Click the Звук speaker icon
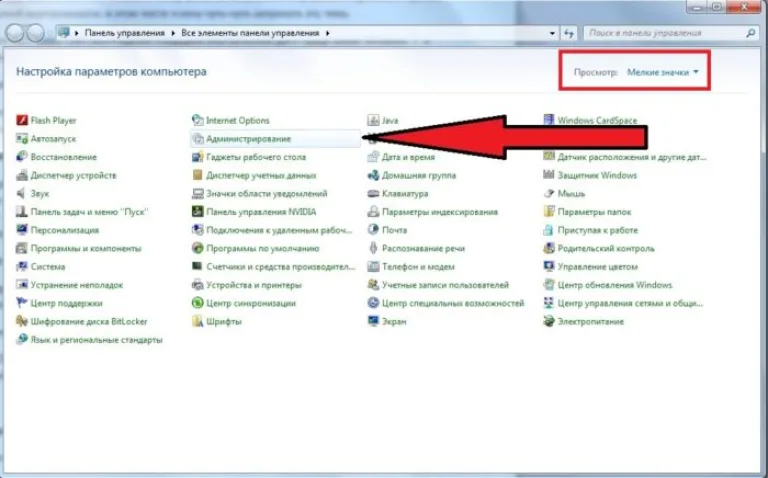 click(x=21, y=193)
